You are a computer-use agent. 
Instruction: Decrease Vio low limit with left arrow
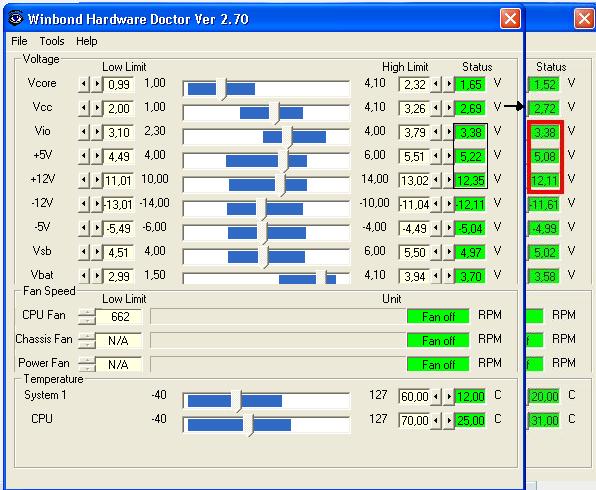tap(84, 132)
